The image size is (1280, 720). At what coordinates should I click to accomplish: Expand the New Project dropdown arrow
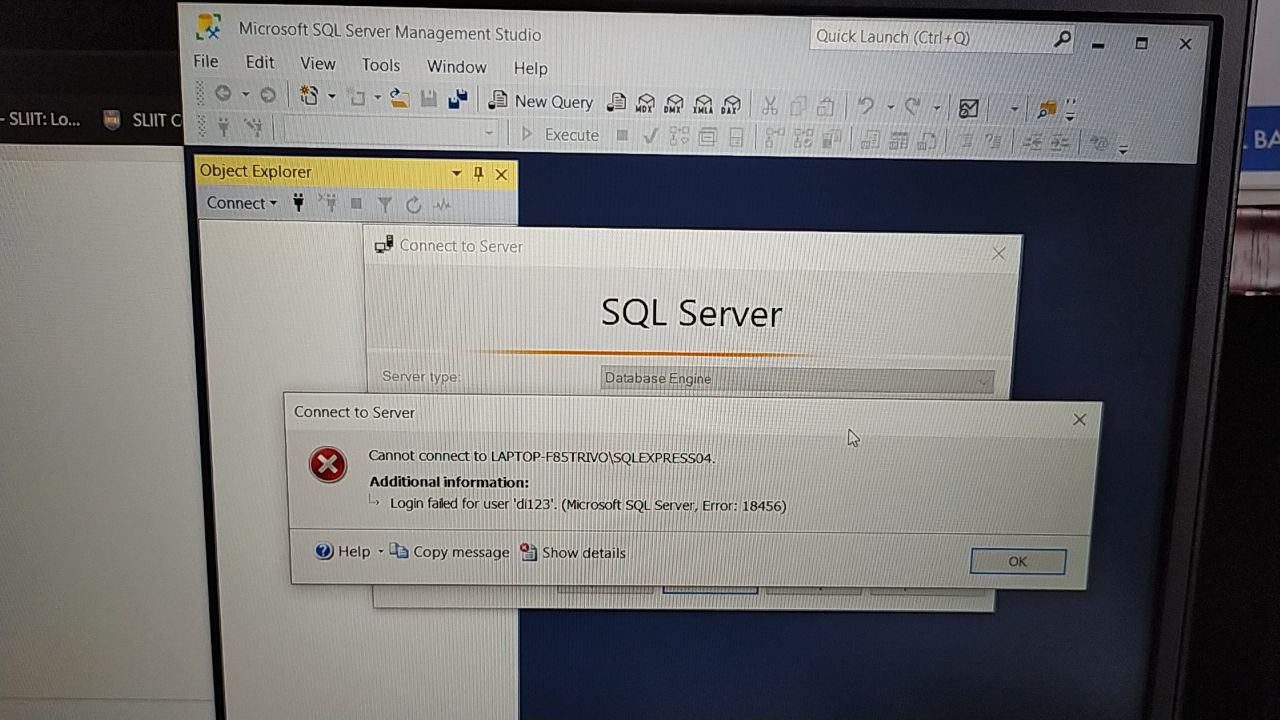331,96
